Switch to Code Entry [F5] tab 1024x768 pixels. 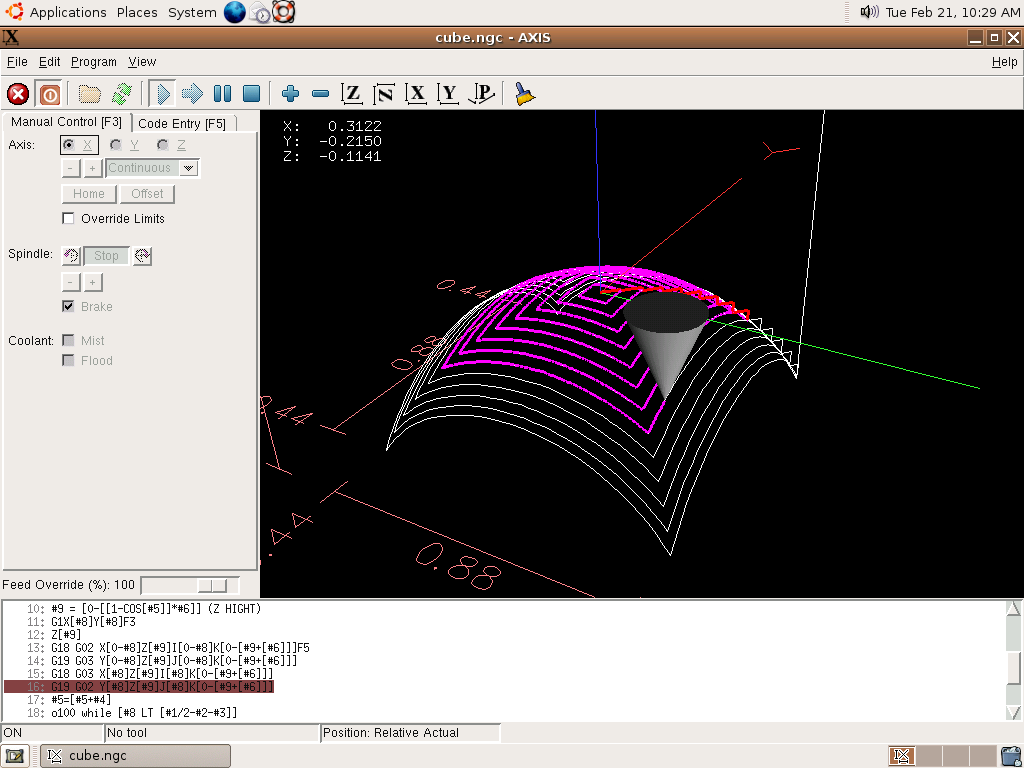coord(182,123)
